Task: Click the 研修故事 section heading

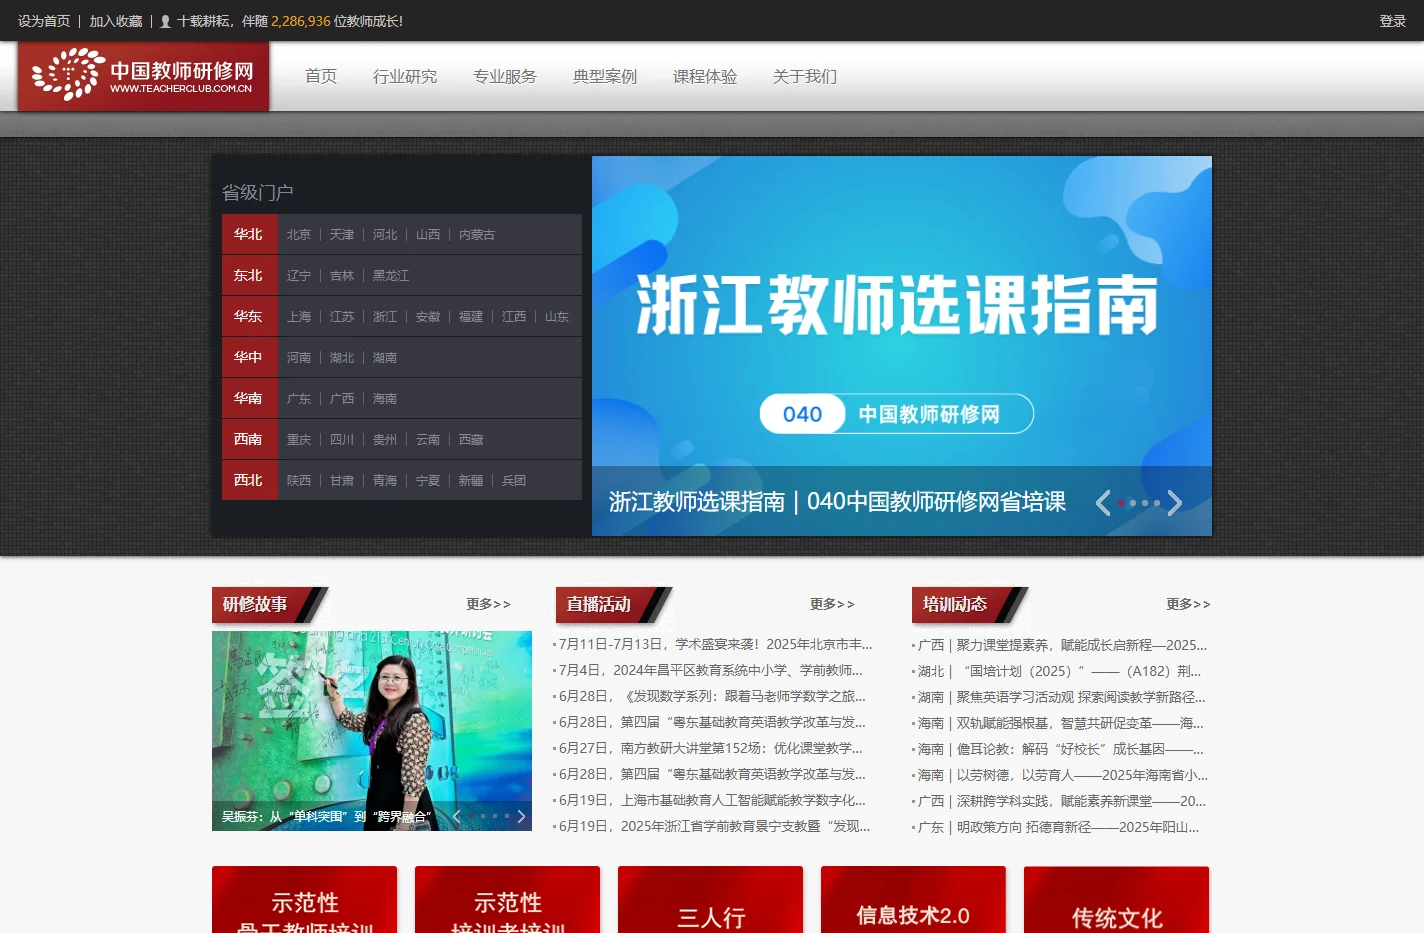Action: pos(255,604)
